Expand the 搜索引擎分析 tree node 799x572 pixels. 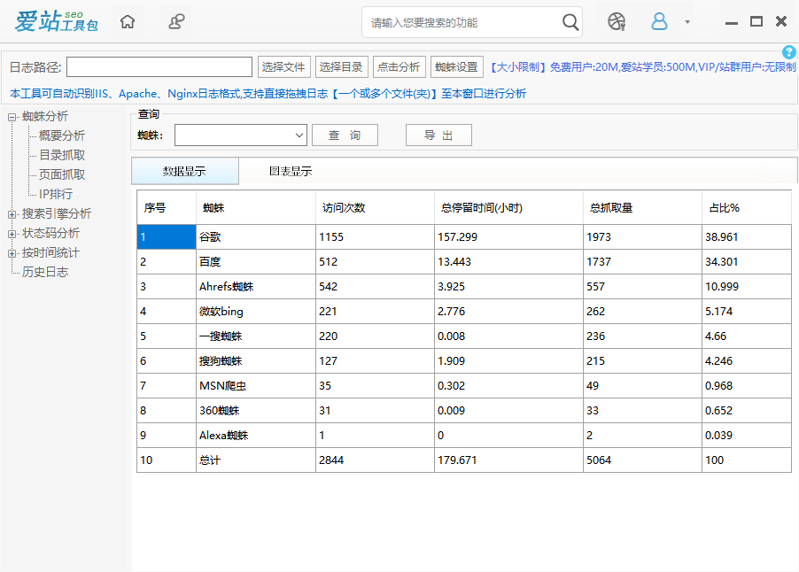tap(12, 214)
